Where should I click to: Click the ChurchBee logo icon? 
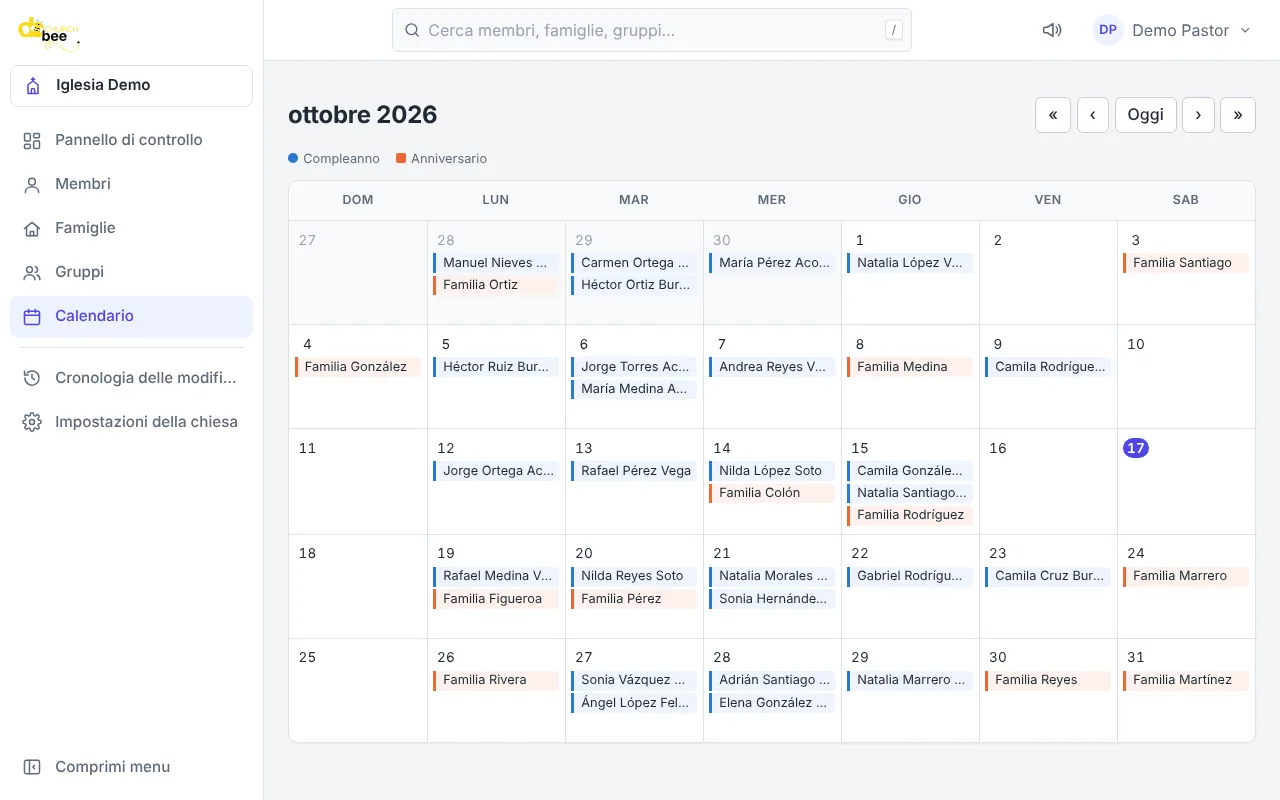(x=48, y=32)
